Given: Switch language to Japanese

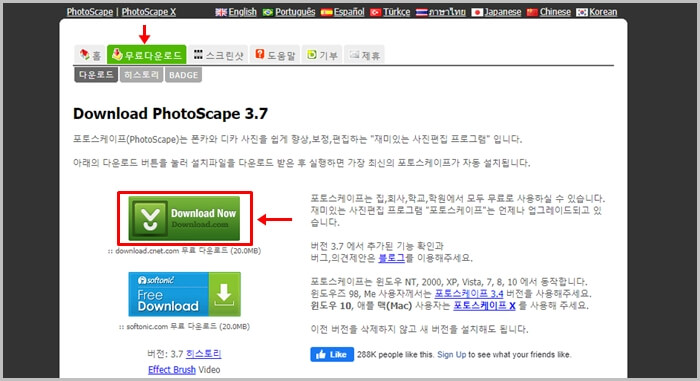Looking at the screenshot, I should tap(503, 12).
